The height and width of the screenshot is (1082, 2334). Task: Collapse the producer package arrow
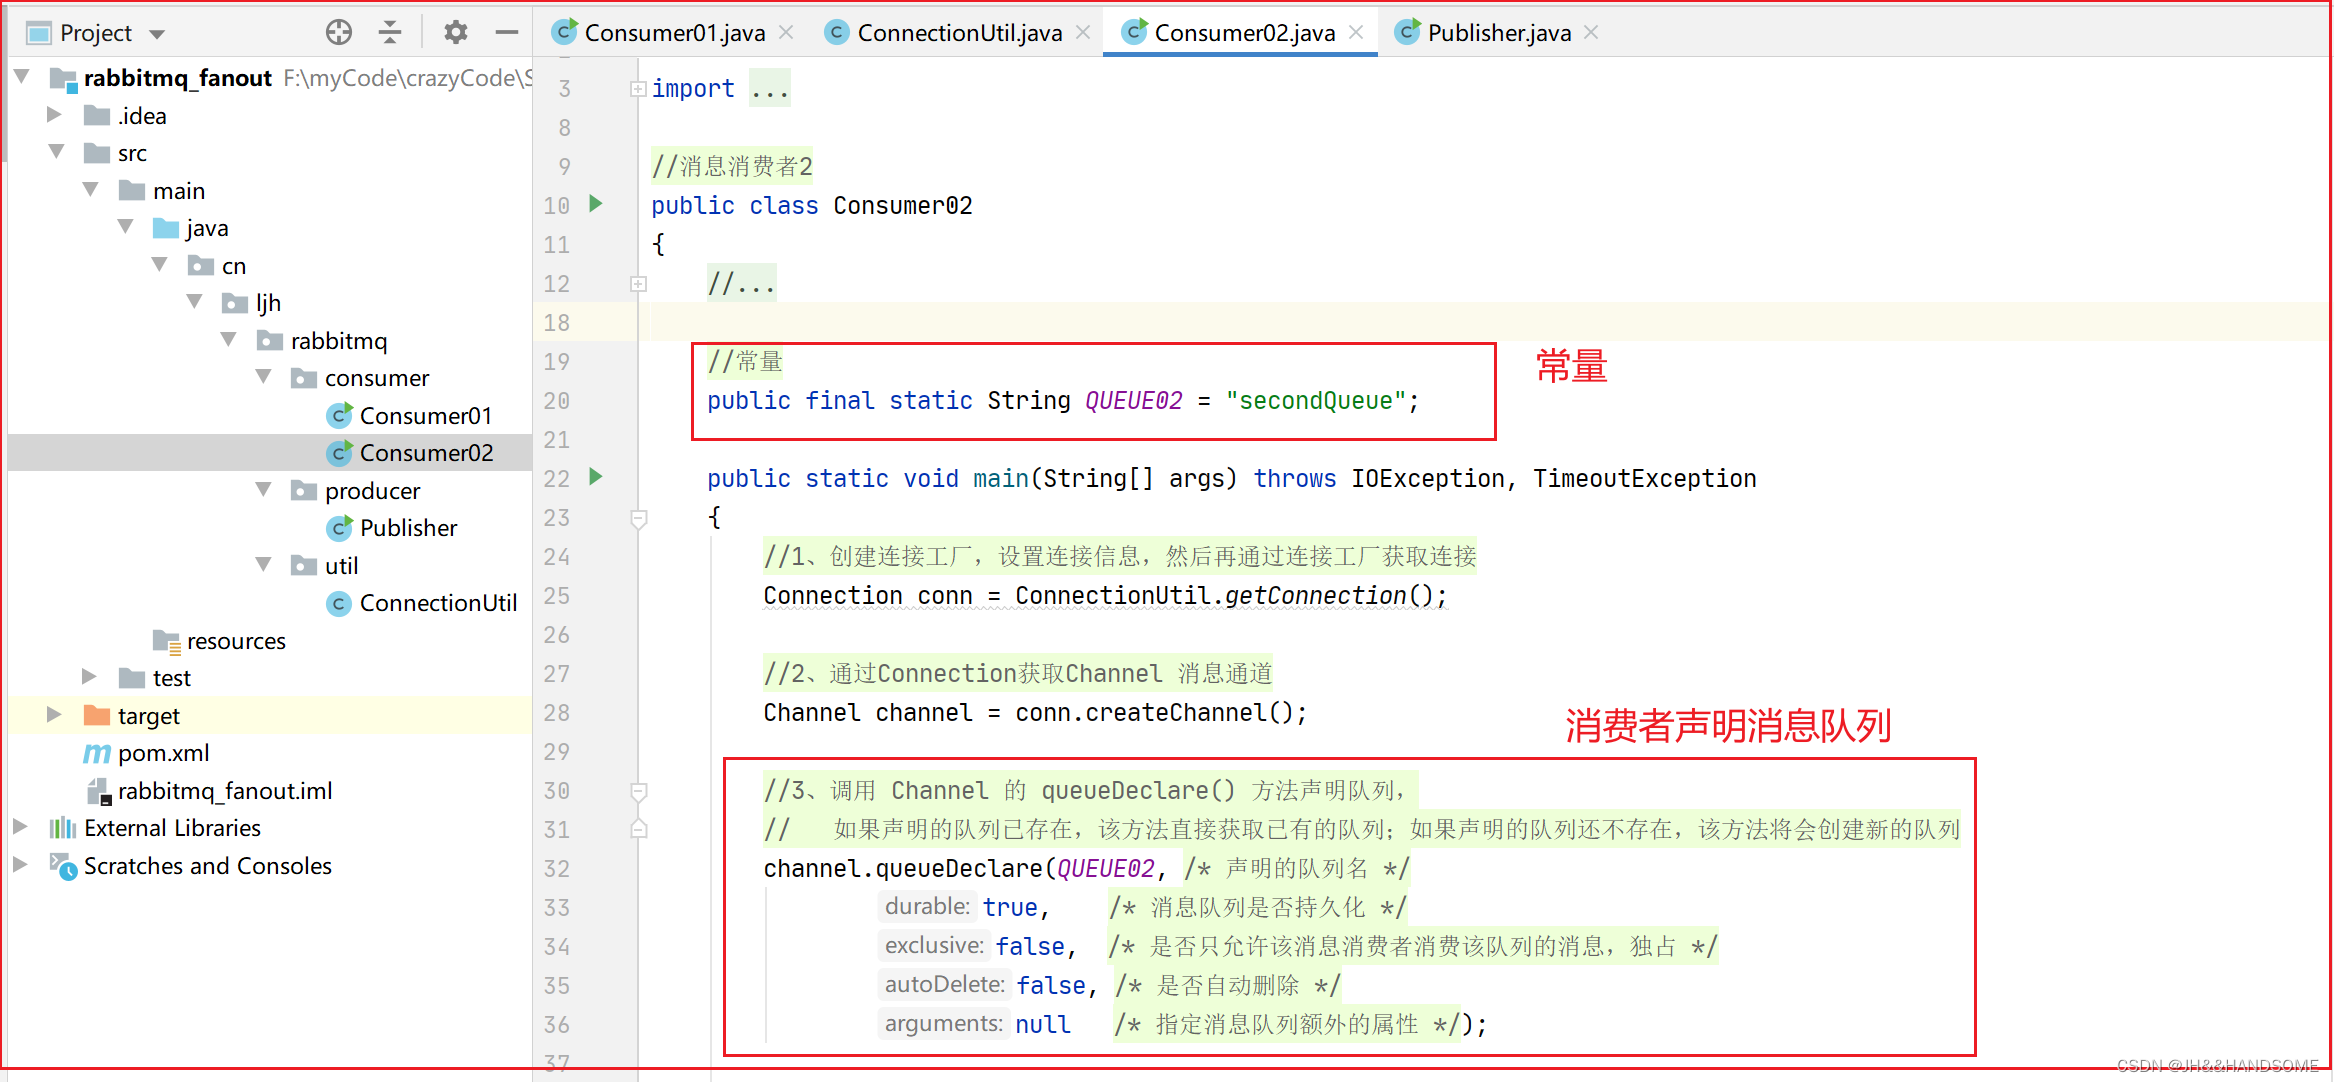(x=264, y=490)
